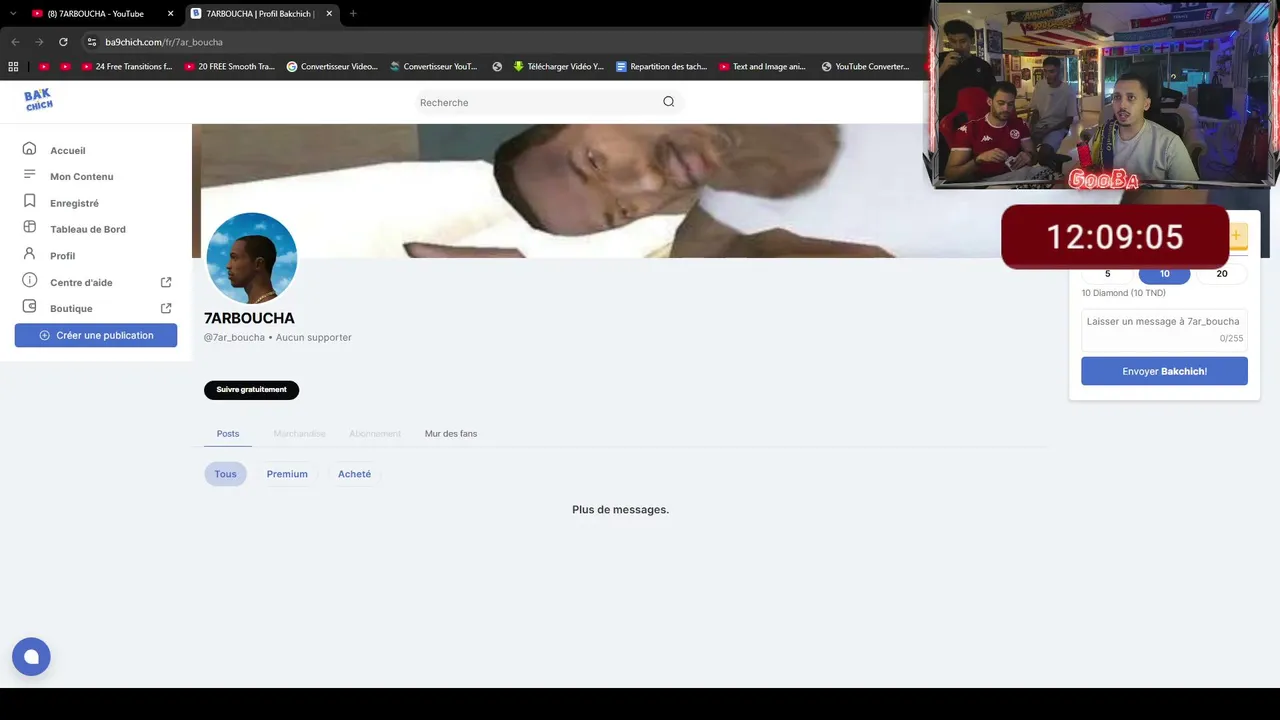The width and height of the screenshot is (1280, 720).
Task: Open Centre d'aide sidebar link
Action: 81,282
